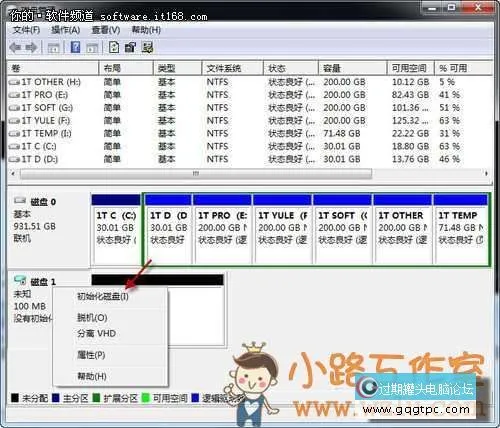Viewport: 500px width, 428px height.
Task: Click the Refresh toolbar icon
Action: point(114,47)
